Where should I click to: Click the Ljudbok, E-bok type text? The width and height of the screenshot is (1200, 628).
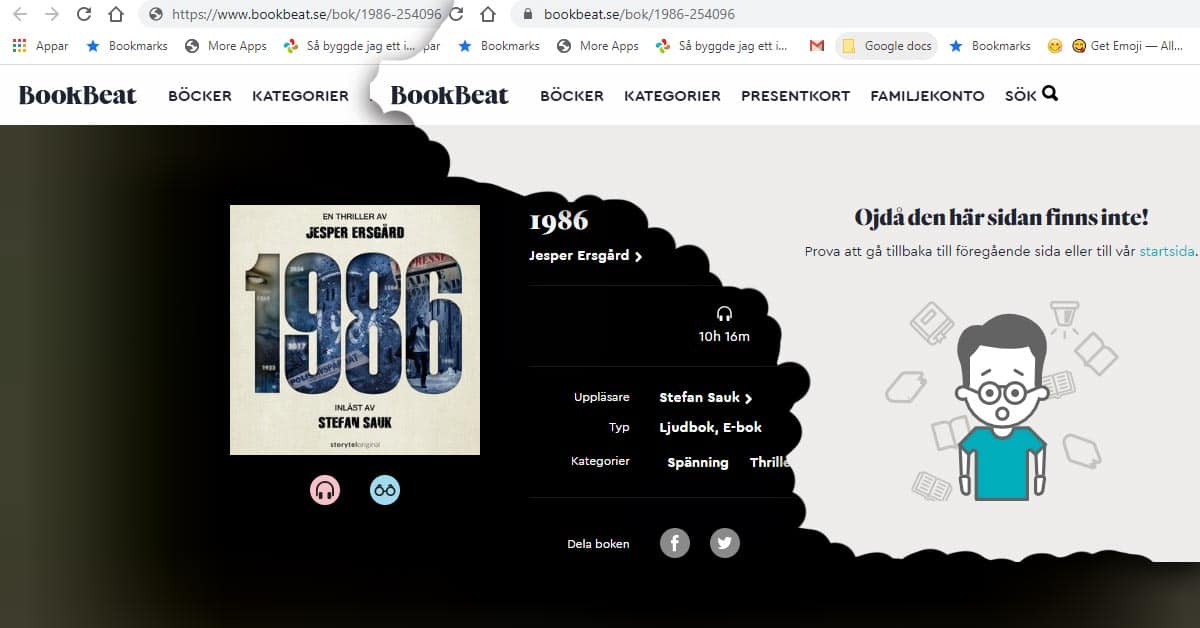[x=710, y=427]
